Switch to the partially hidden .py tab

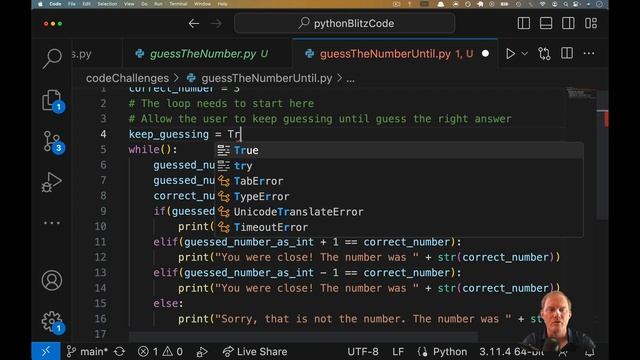pos(82,54)
